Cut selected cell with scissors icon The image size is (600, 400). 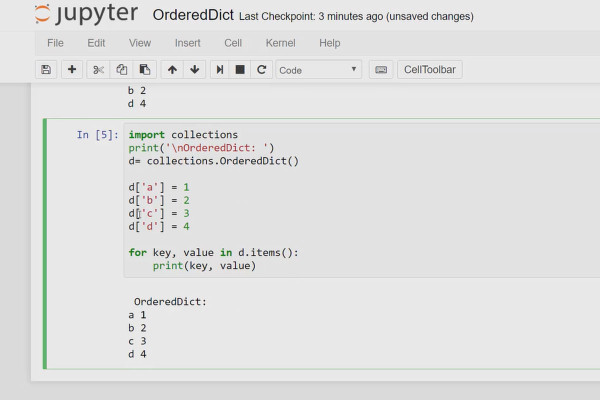[x=98, y=70]
